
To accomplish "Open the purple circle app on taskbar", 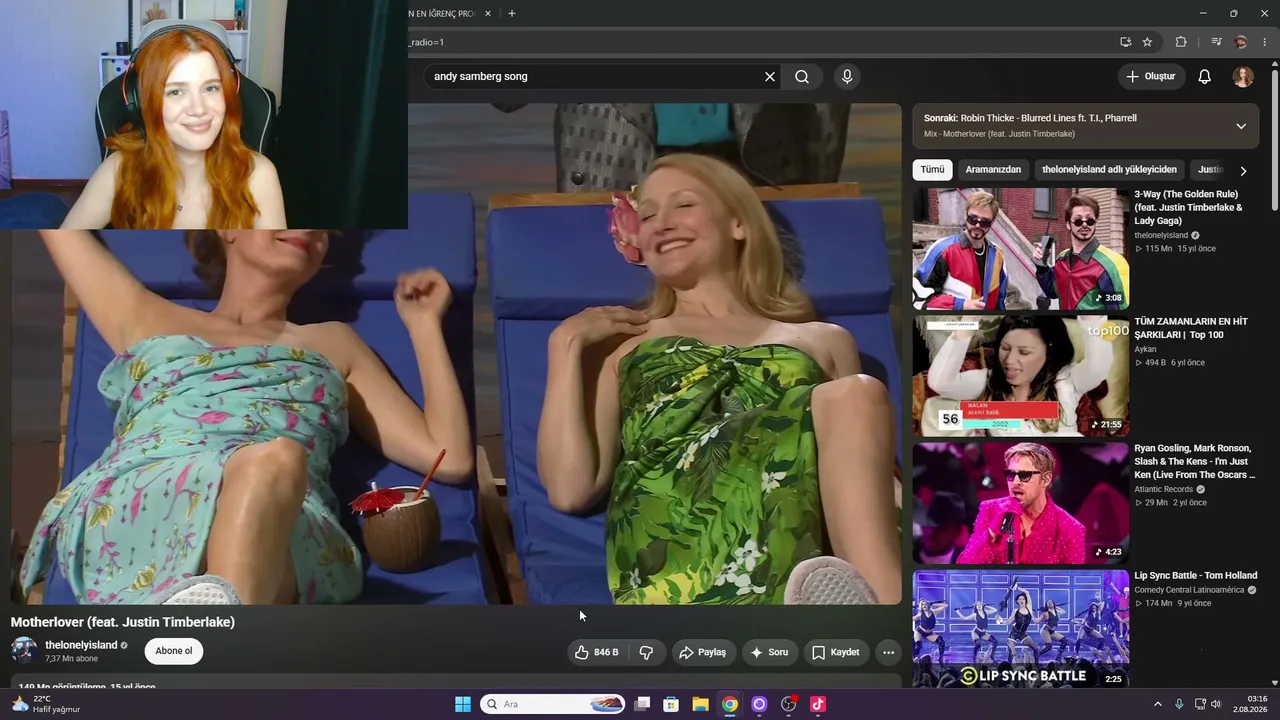I will tap(759, 704).
